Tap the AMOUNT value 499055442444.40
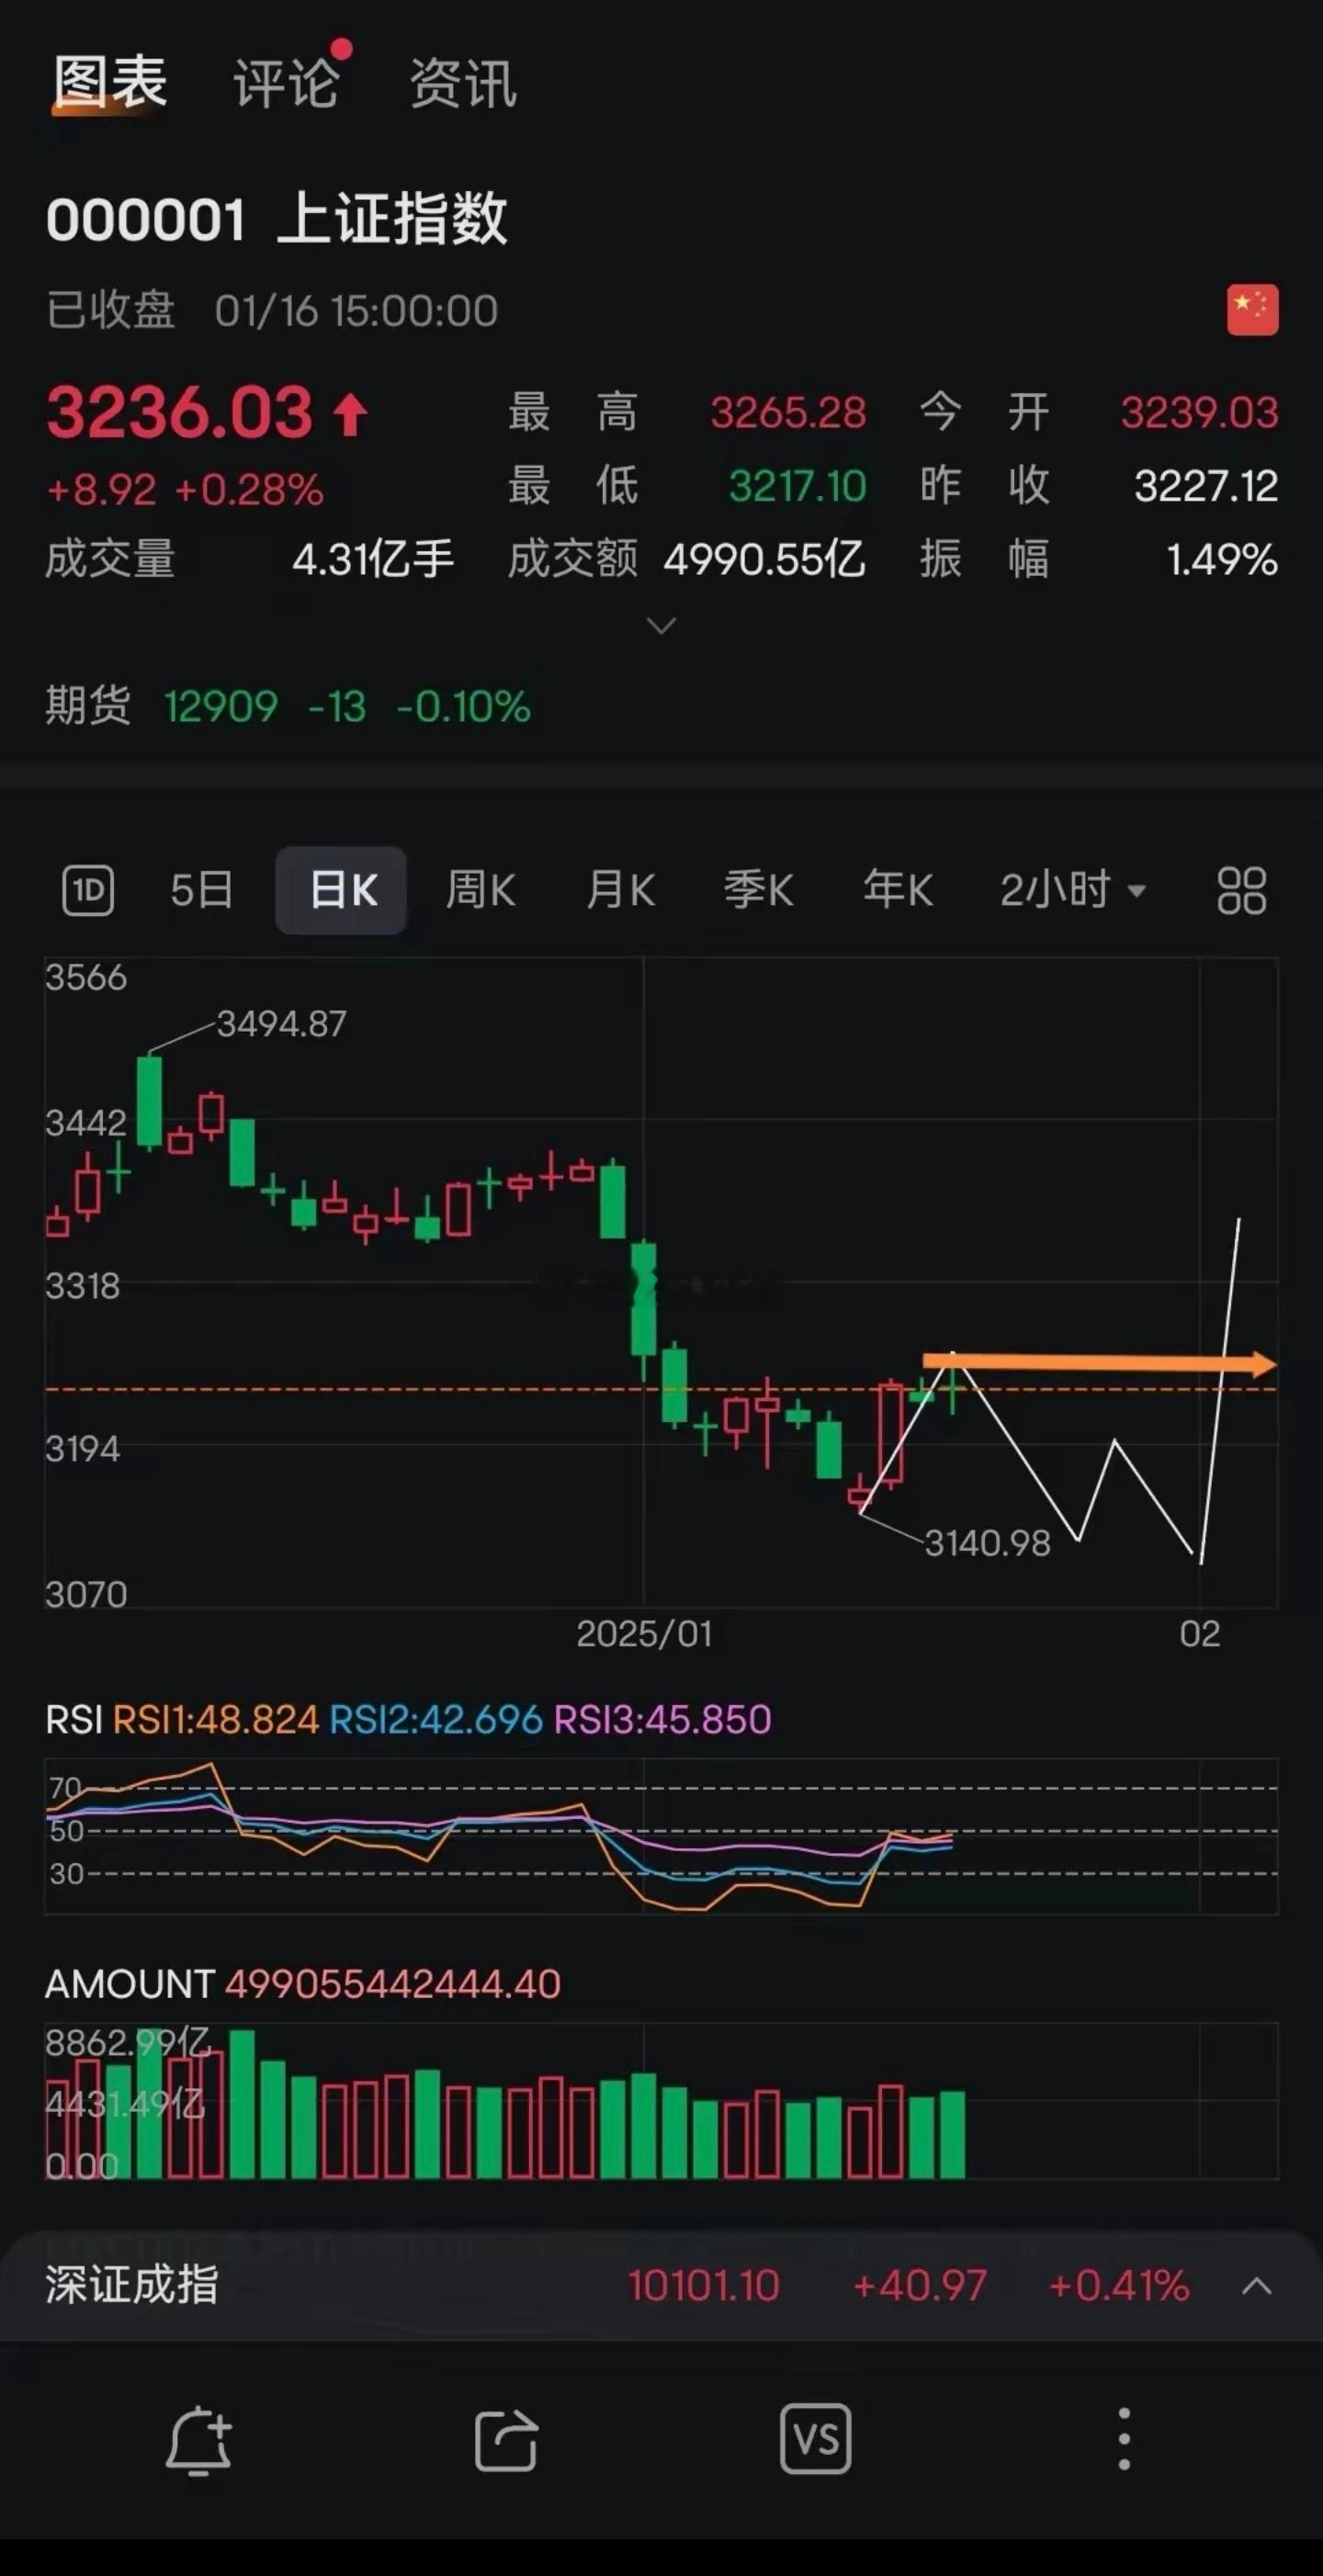 click(392, 1984)
